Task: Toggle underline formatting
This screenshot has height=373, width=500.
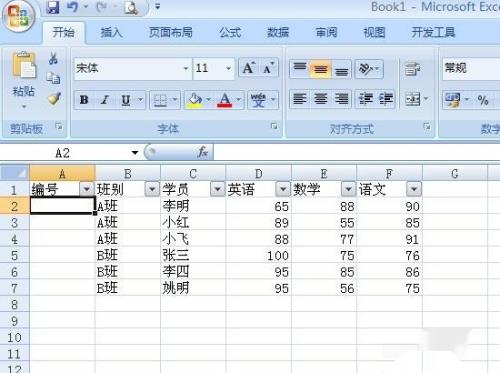Action: tap(126, 100)
